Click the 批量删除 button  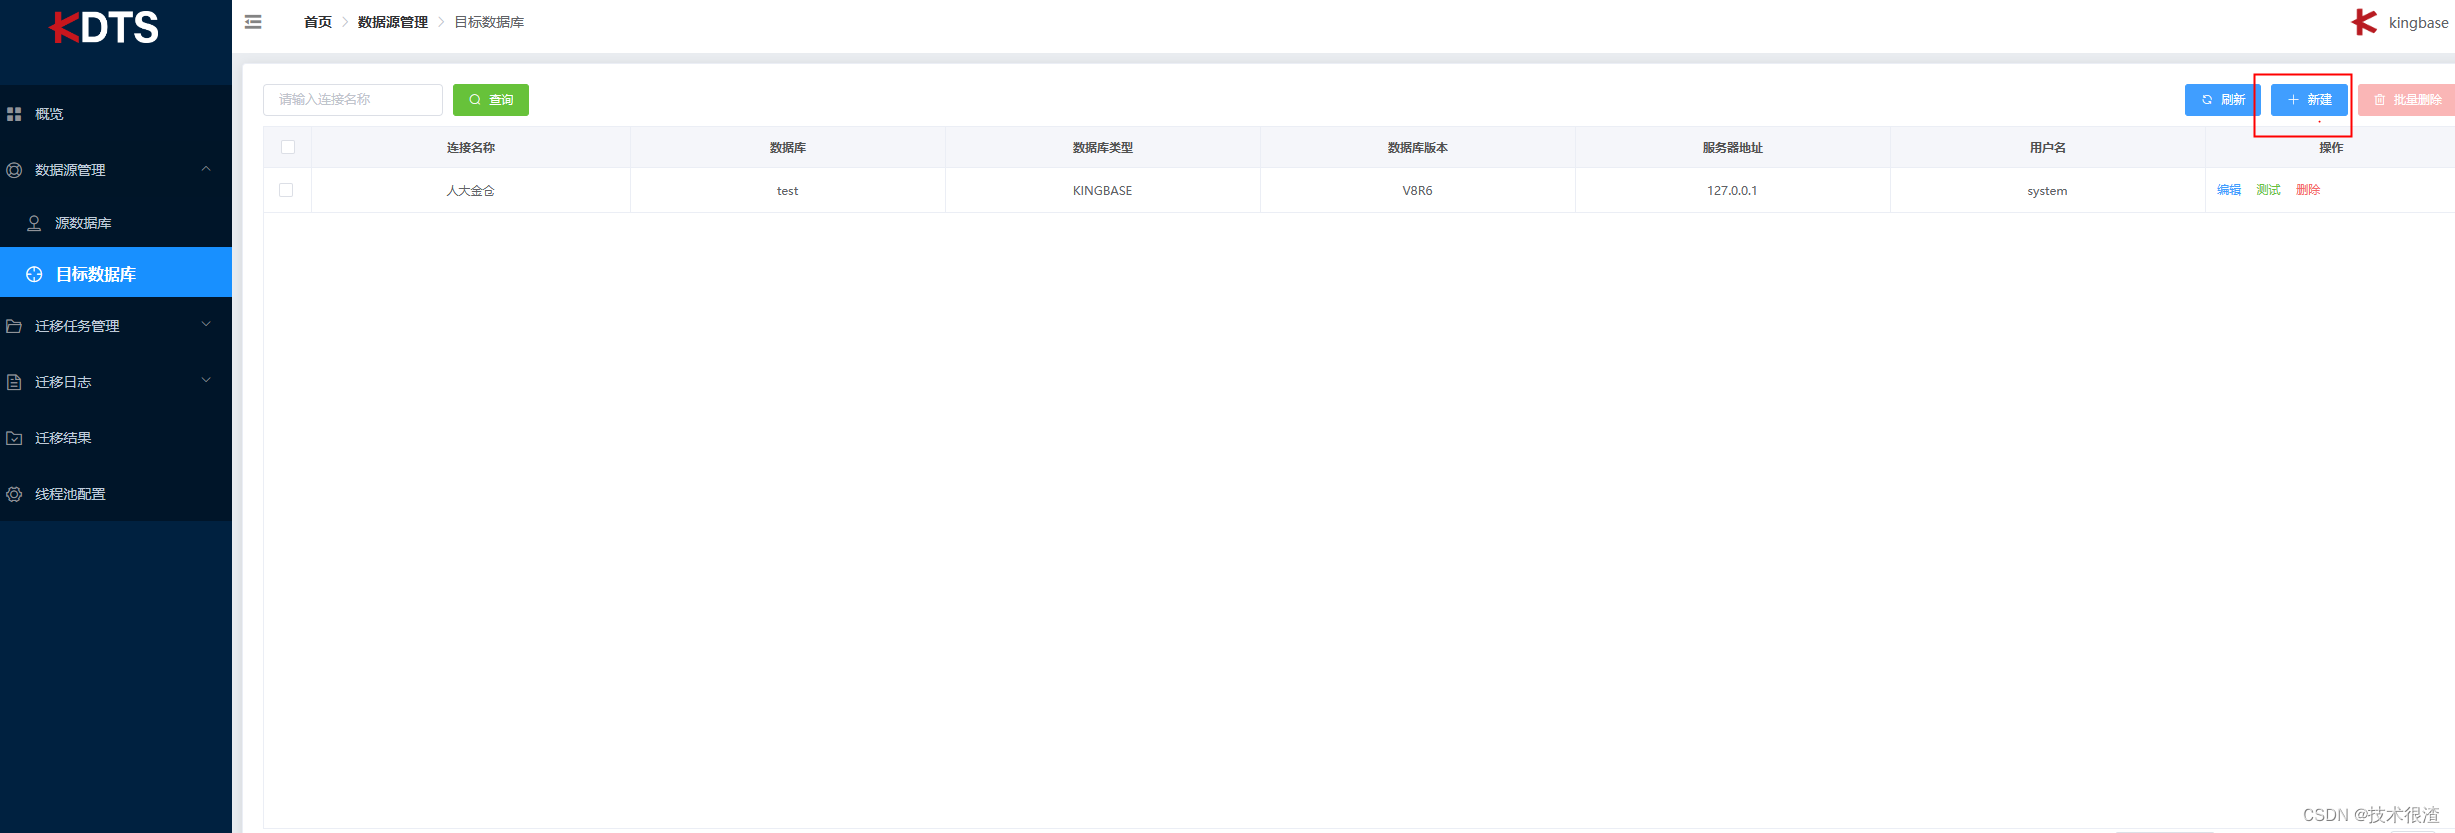[2407, 100]
